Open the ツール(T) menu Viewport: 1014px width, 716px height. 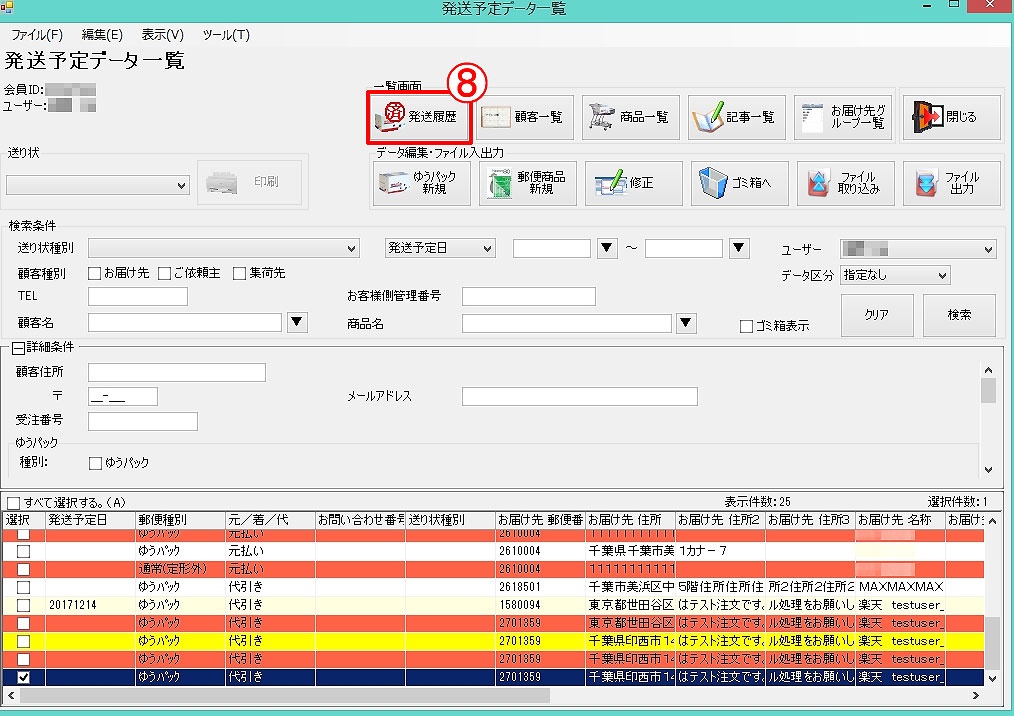tap(226, 35)
